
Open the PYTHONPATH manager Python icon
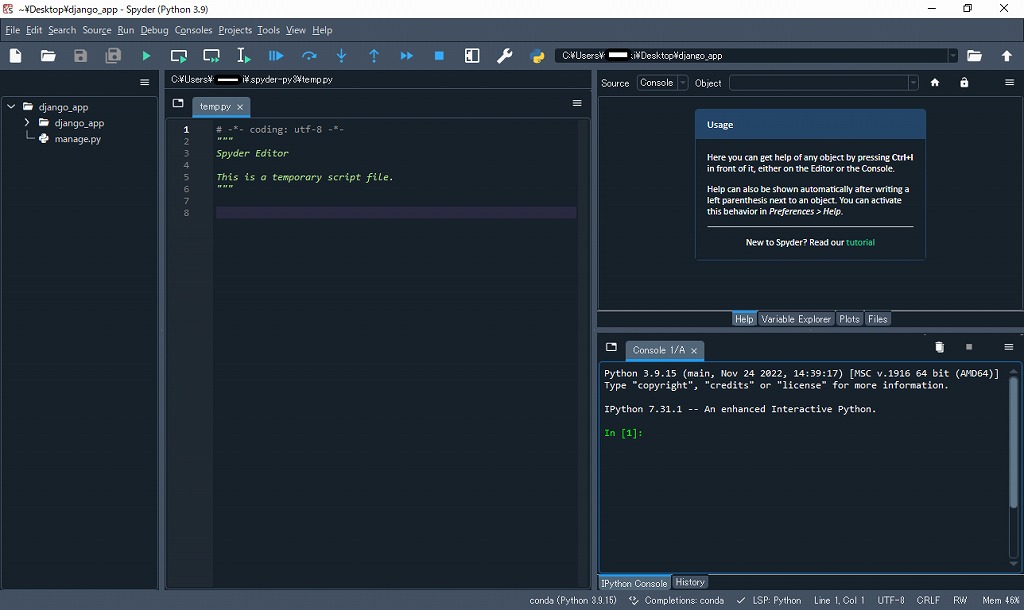pyautogui.click(x=537, y=56)
